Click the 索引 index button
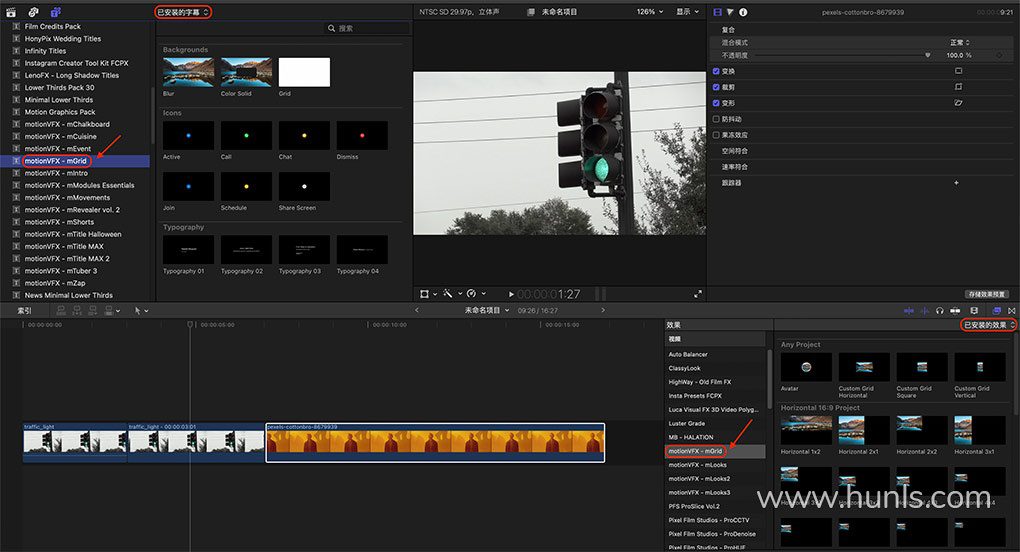Viewport: 1020px width, 552px height. (x=24, y=311)
